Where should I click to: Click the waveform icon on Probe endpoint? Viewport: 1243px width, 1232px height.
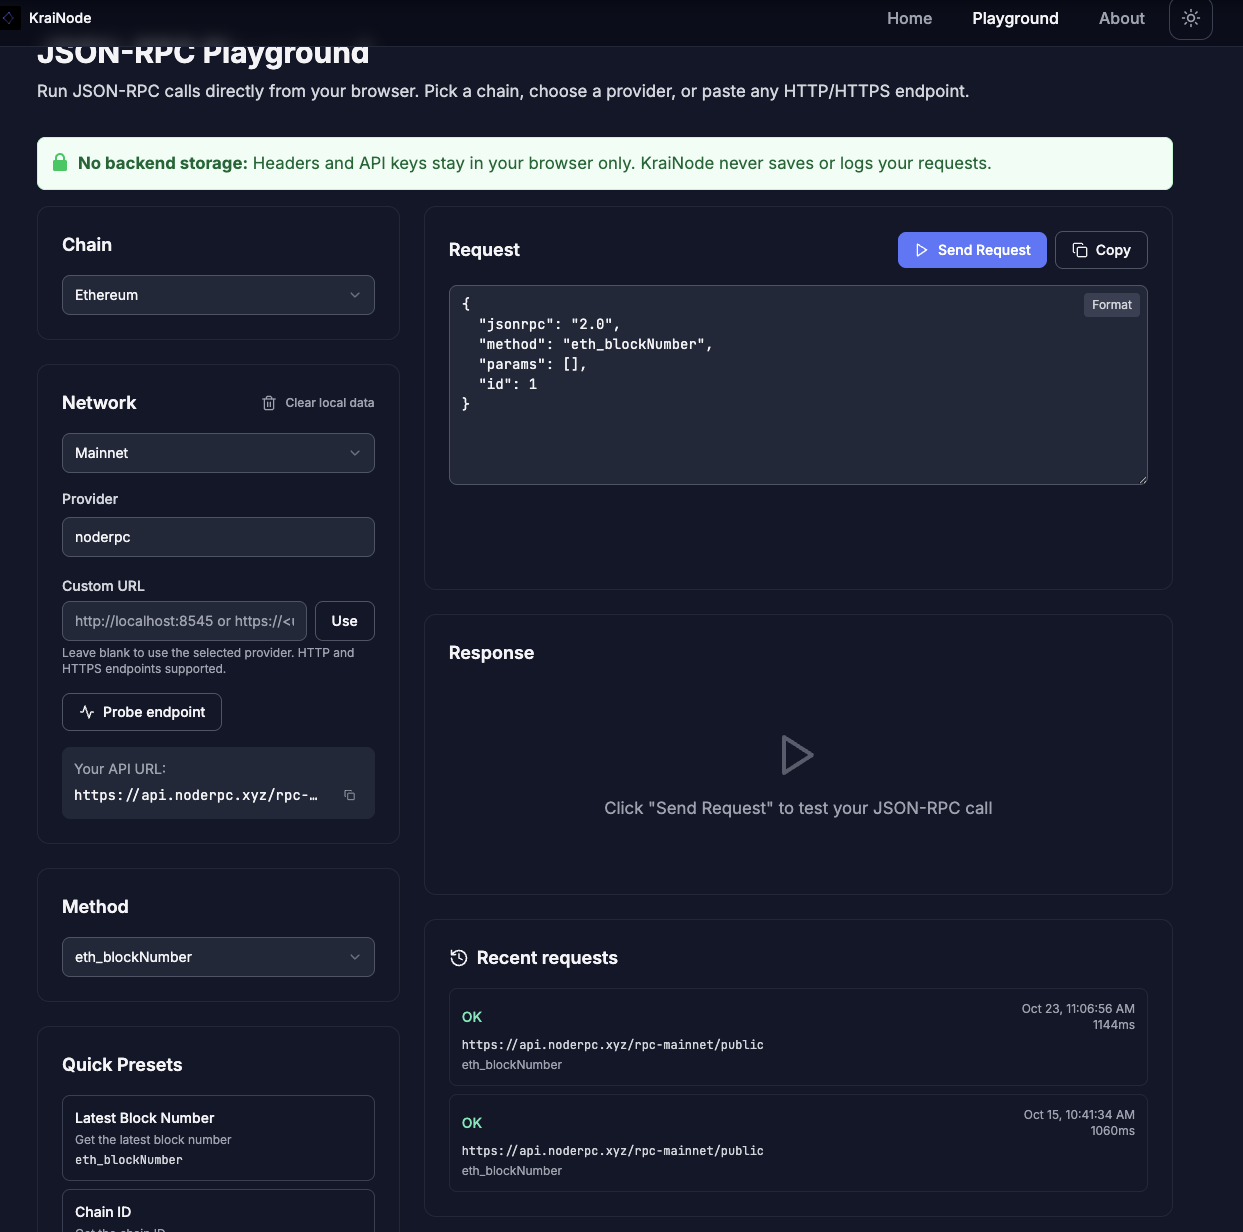88,711
